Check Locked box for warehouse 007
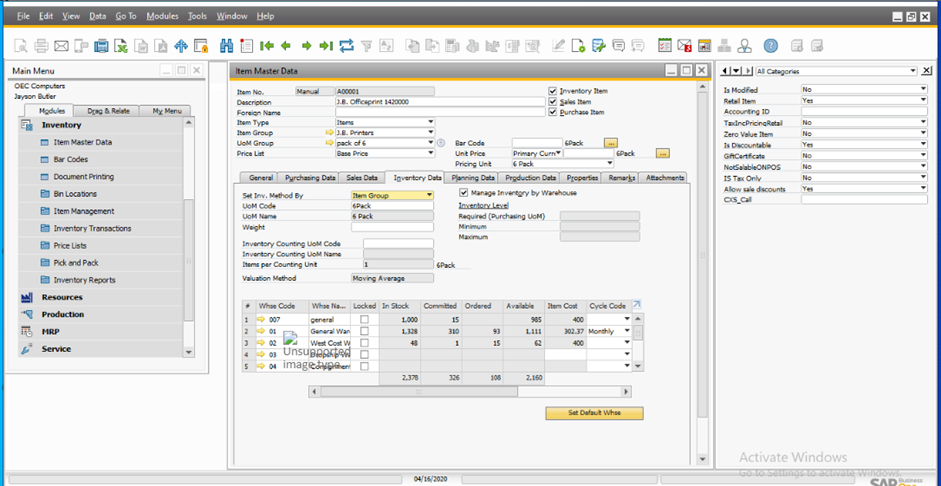This screenshot has width=941, height=486. point(364,320)
